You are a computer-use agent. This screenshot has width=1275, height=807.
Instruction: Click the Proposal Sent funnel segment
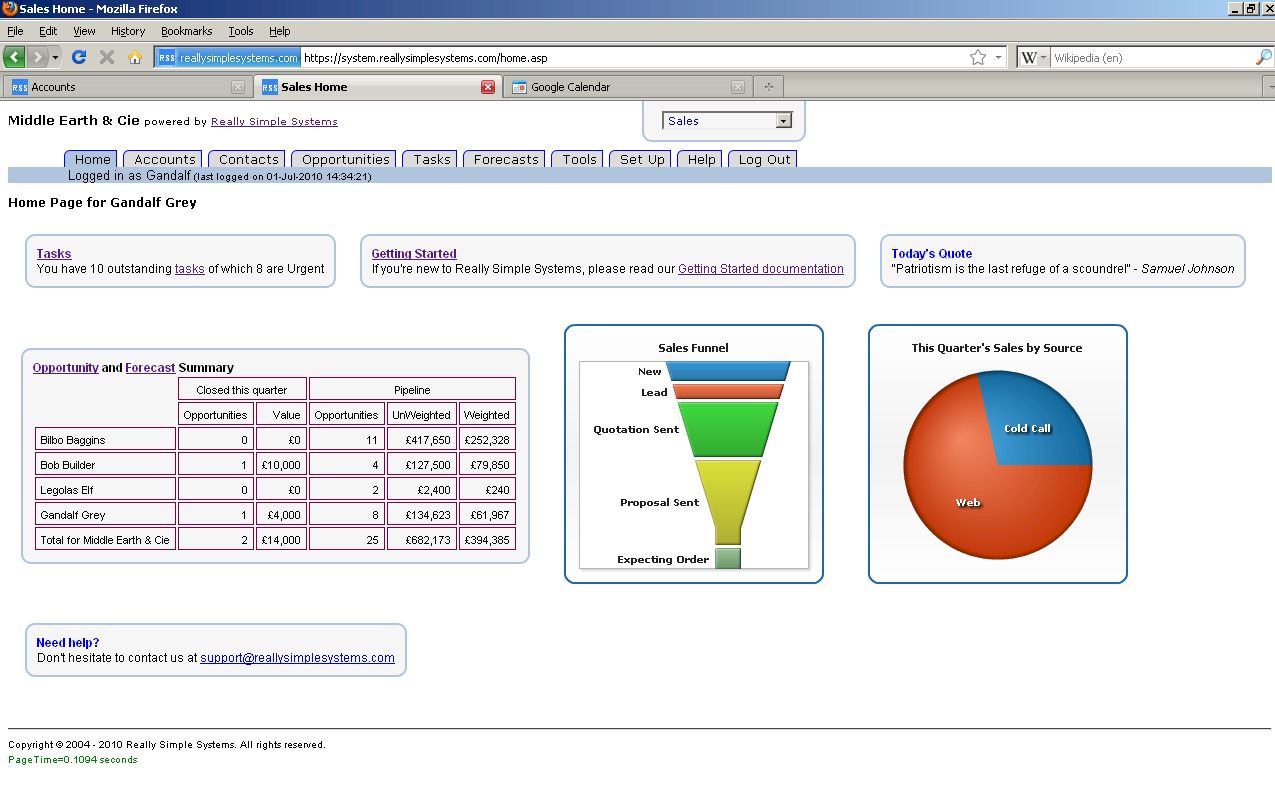(728, 502)
